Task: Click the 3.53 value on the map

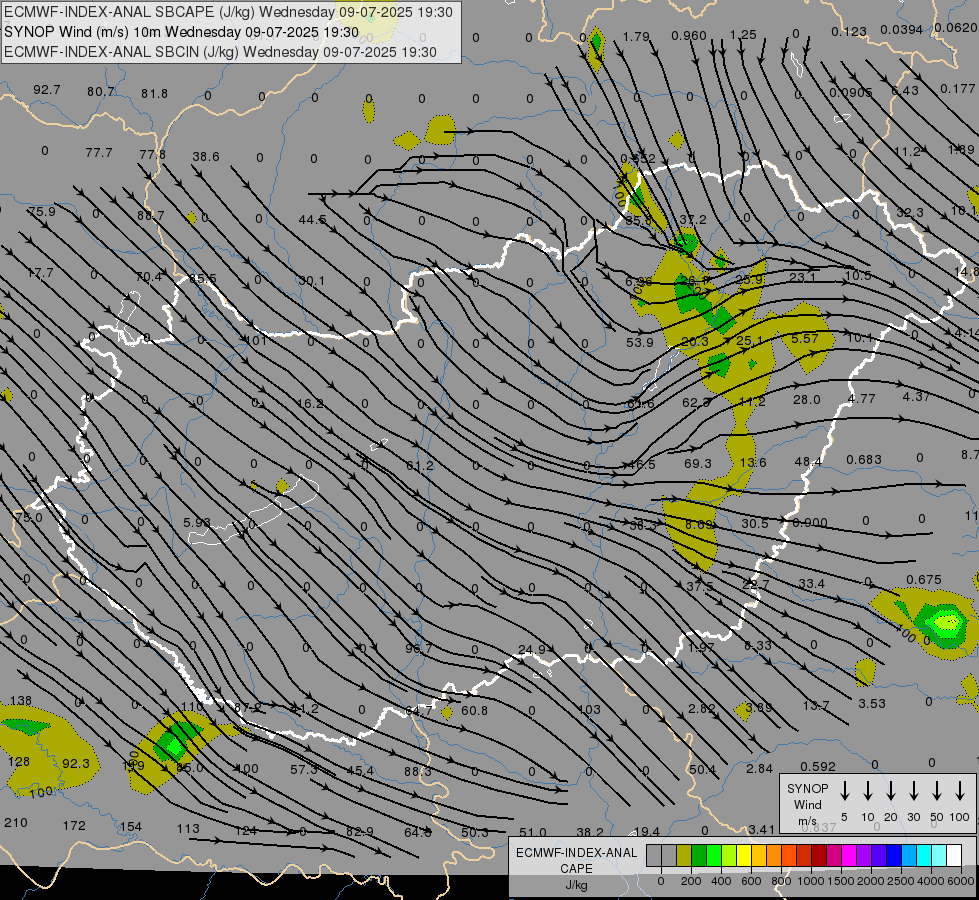Action: pyautogui.click(x=872, y=703)
